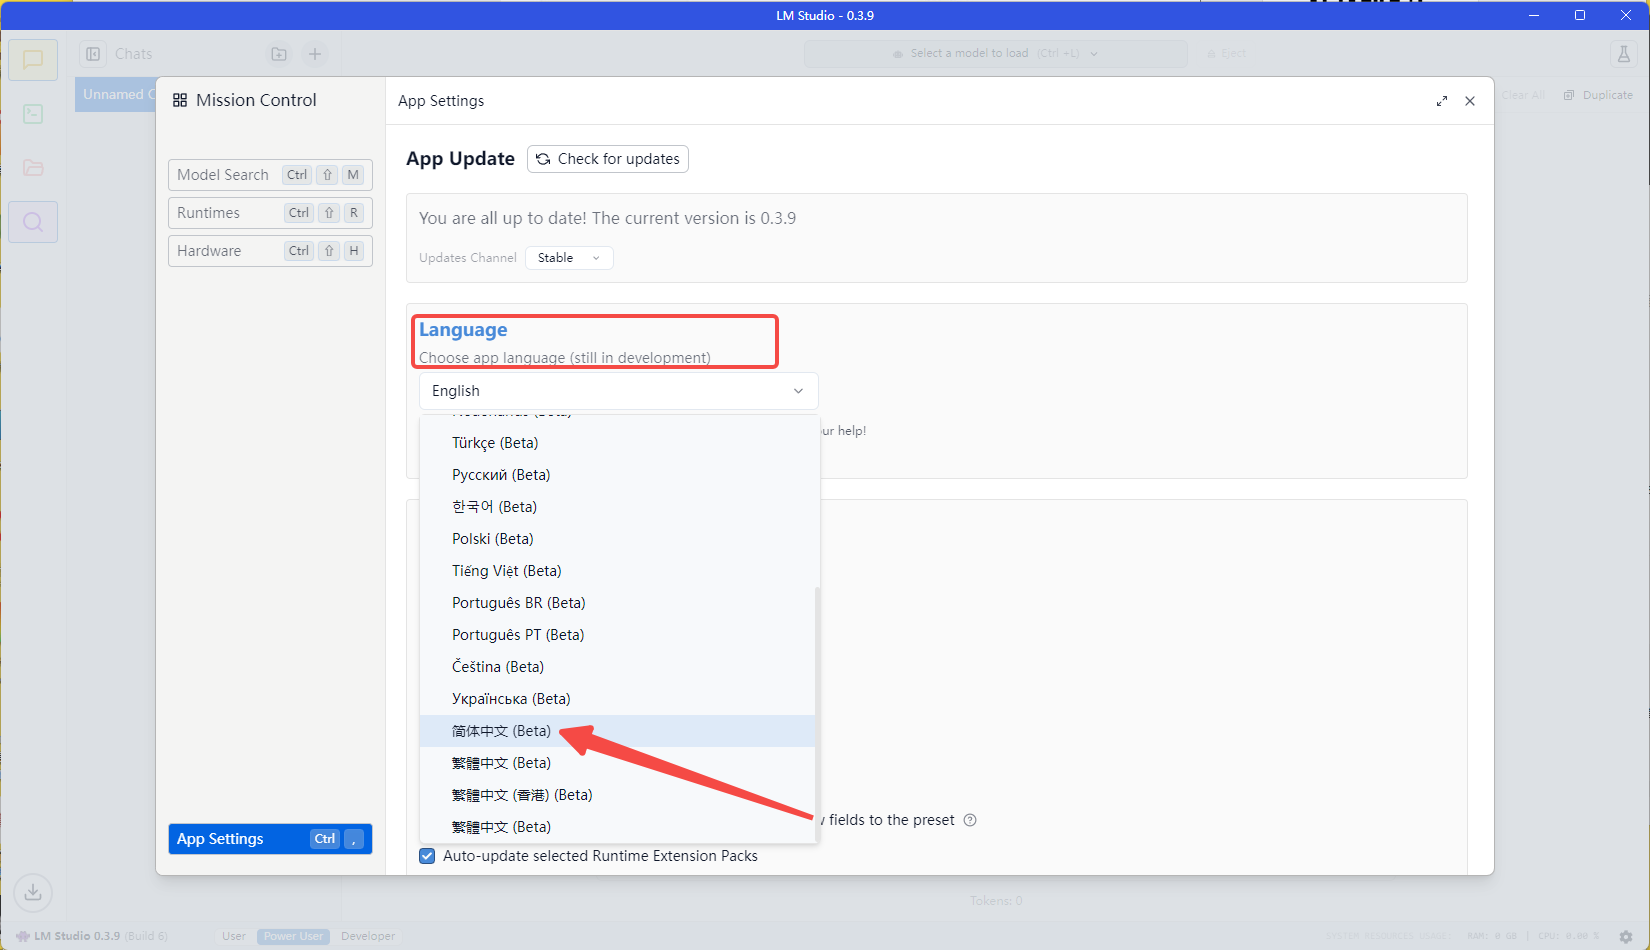Screen dimensions: 1650x950
Task: Click Clear All in chat toolbar
Action: (x=1523, y=95)
